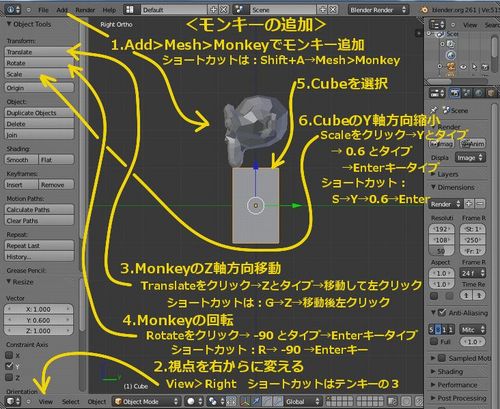The image size is (500, 409).
Task: Open the Render menu in top bar
Action: pyautogui.click(x=85, y=10)
